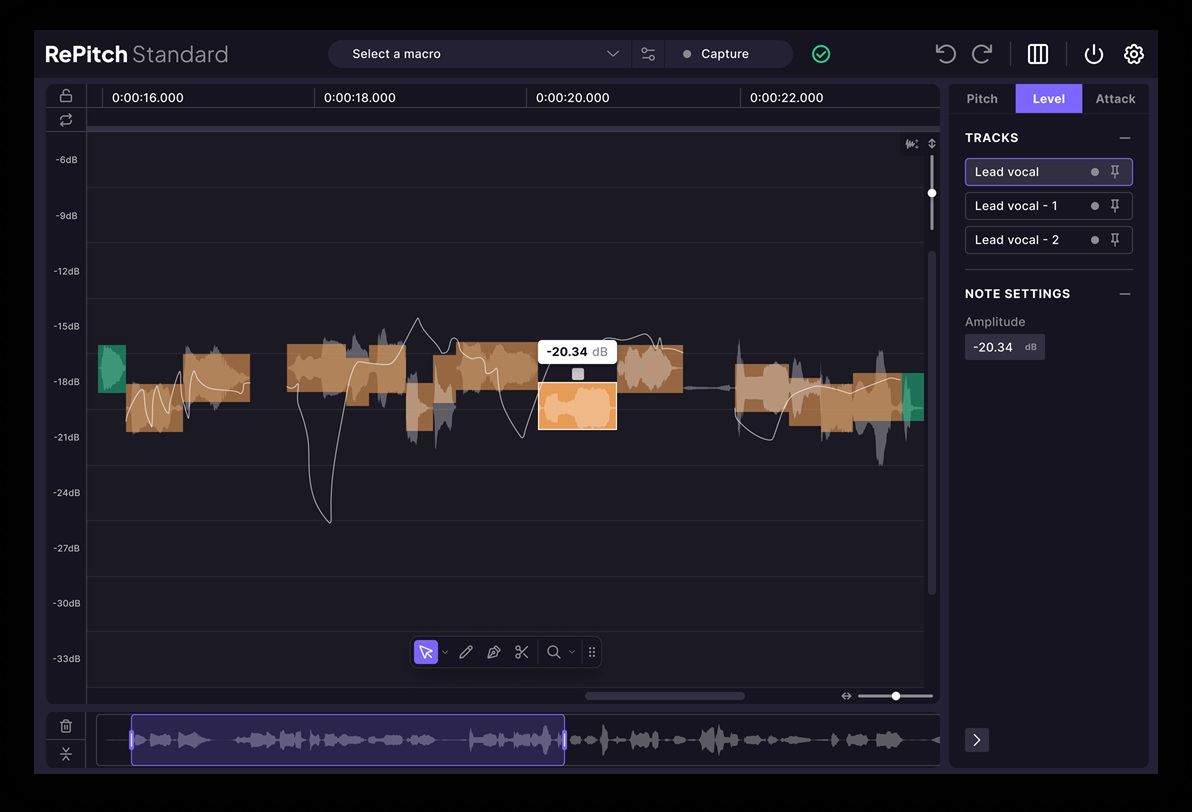Switch to the Attack tab
Image resolution: width=1192 pixels, height=812 pixels.
click(x=1114, y=99)
